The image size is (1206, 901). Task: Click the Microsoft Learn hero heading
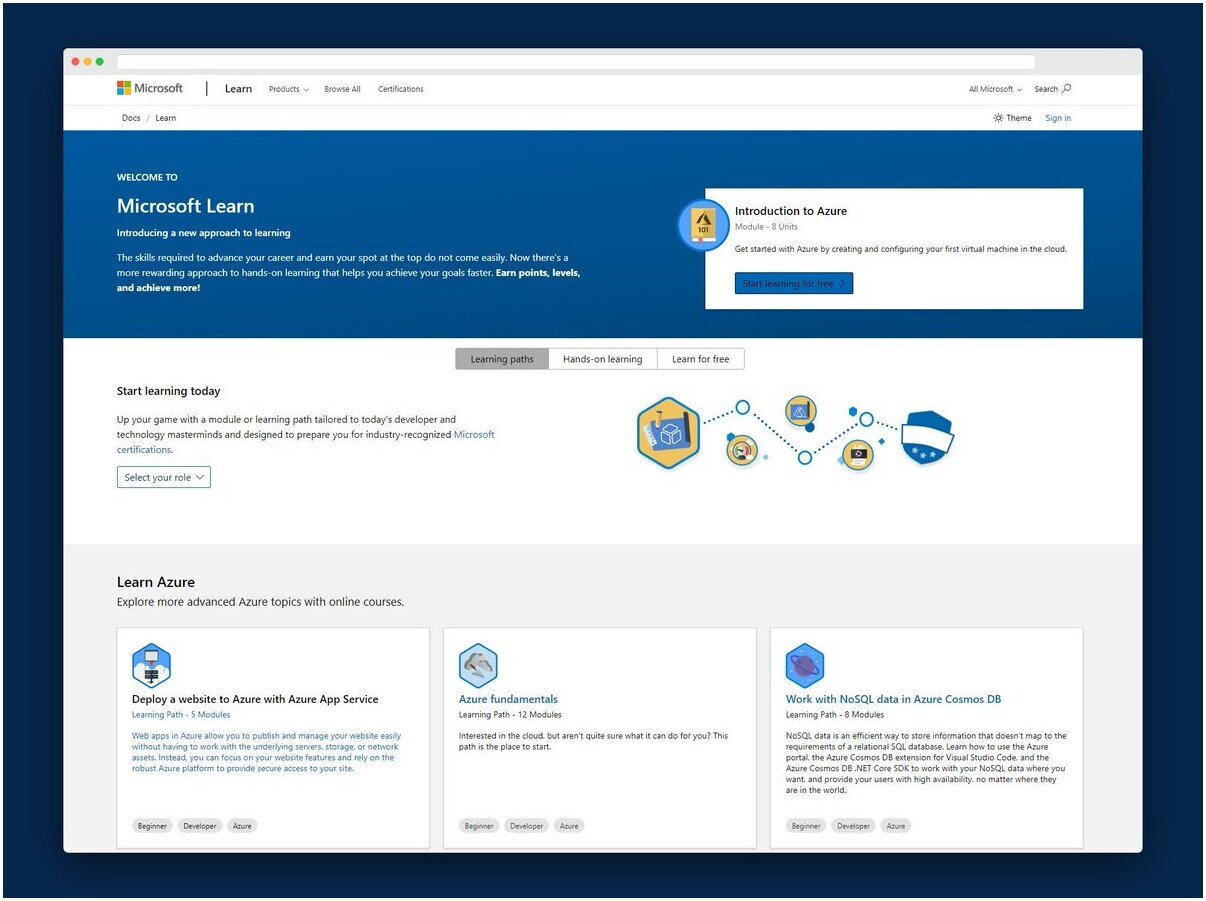[186, 206]
